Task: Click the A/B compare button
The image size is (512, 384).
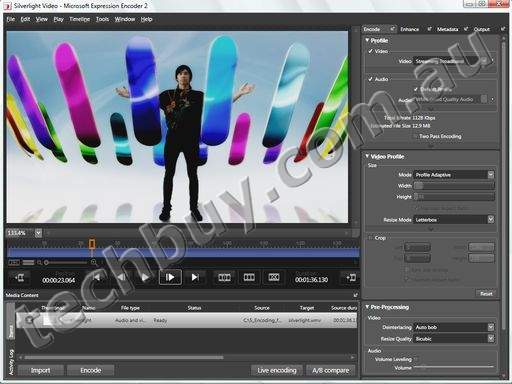Action: 330,370
